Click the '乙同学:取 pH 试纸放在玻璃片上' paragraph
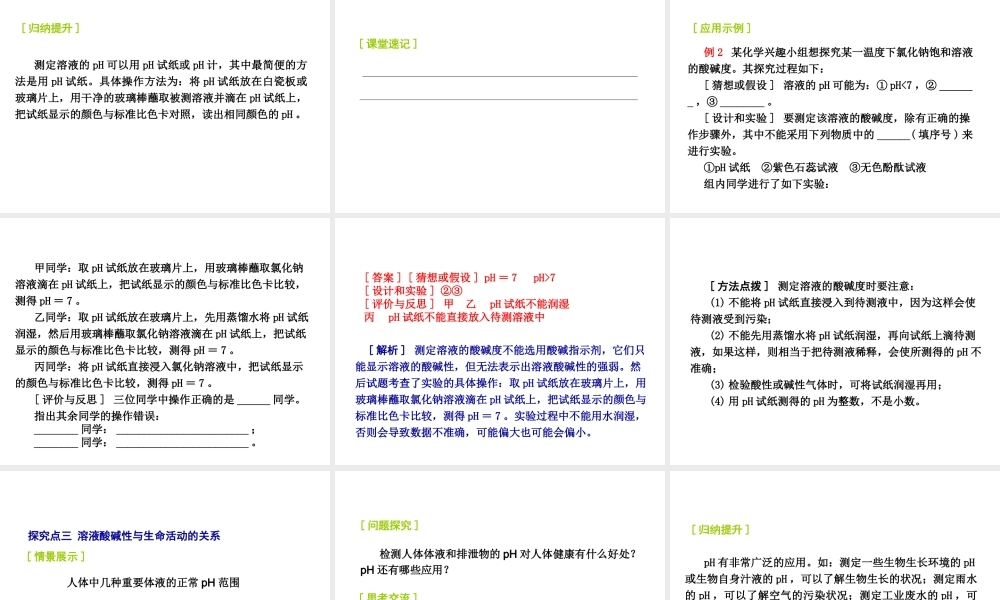The image size is (1000, 600). [162, 333]
